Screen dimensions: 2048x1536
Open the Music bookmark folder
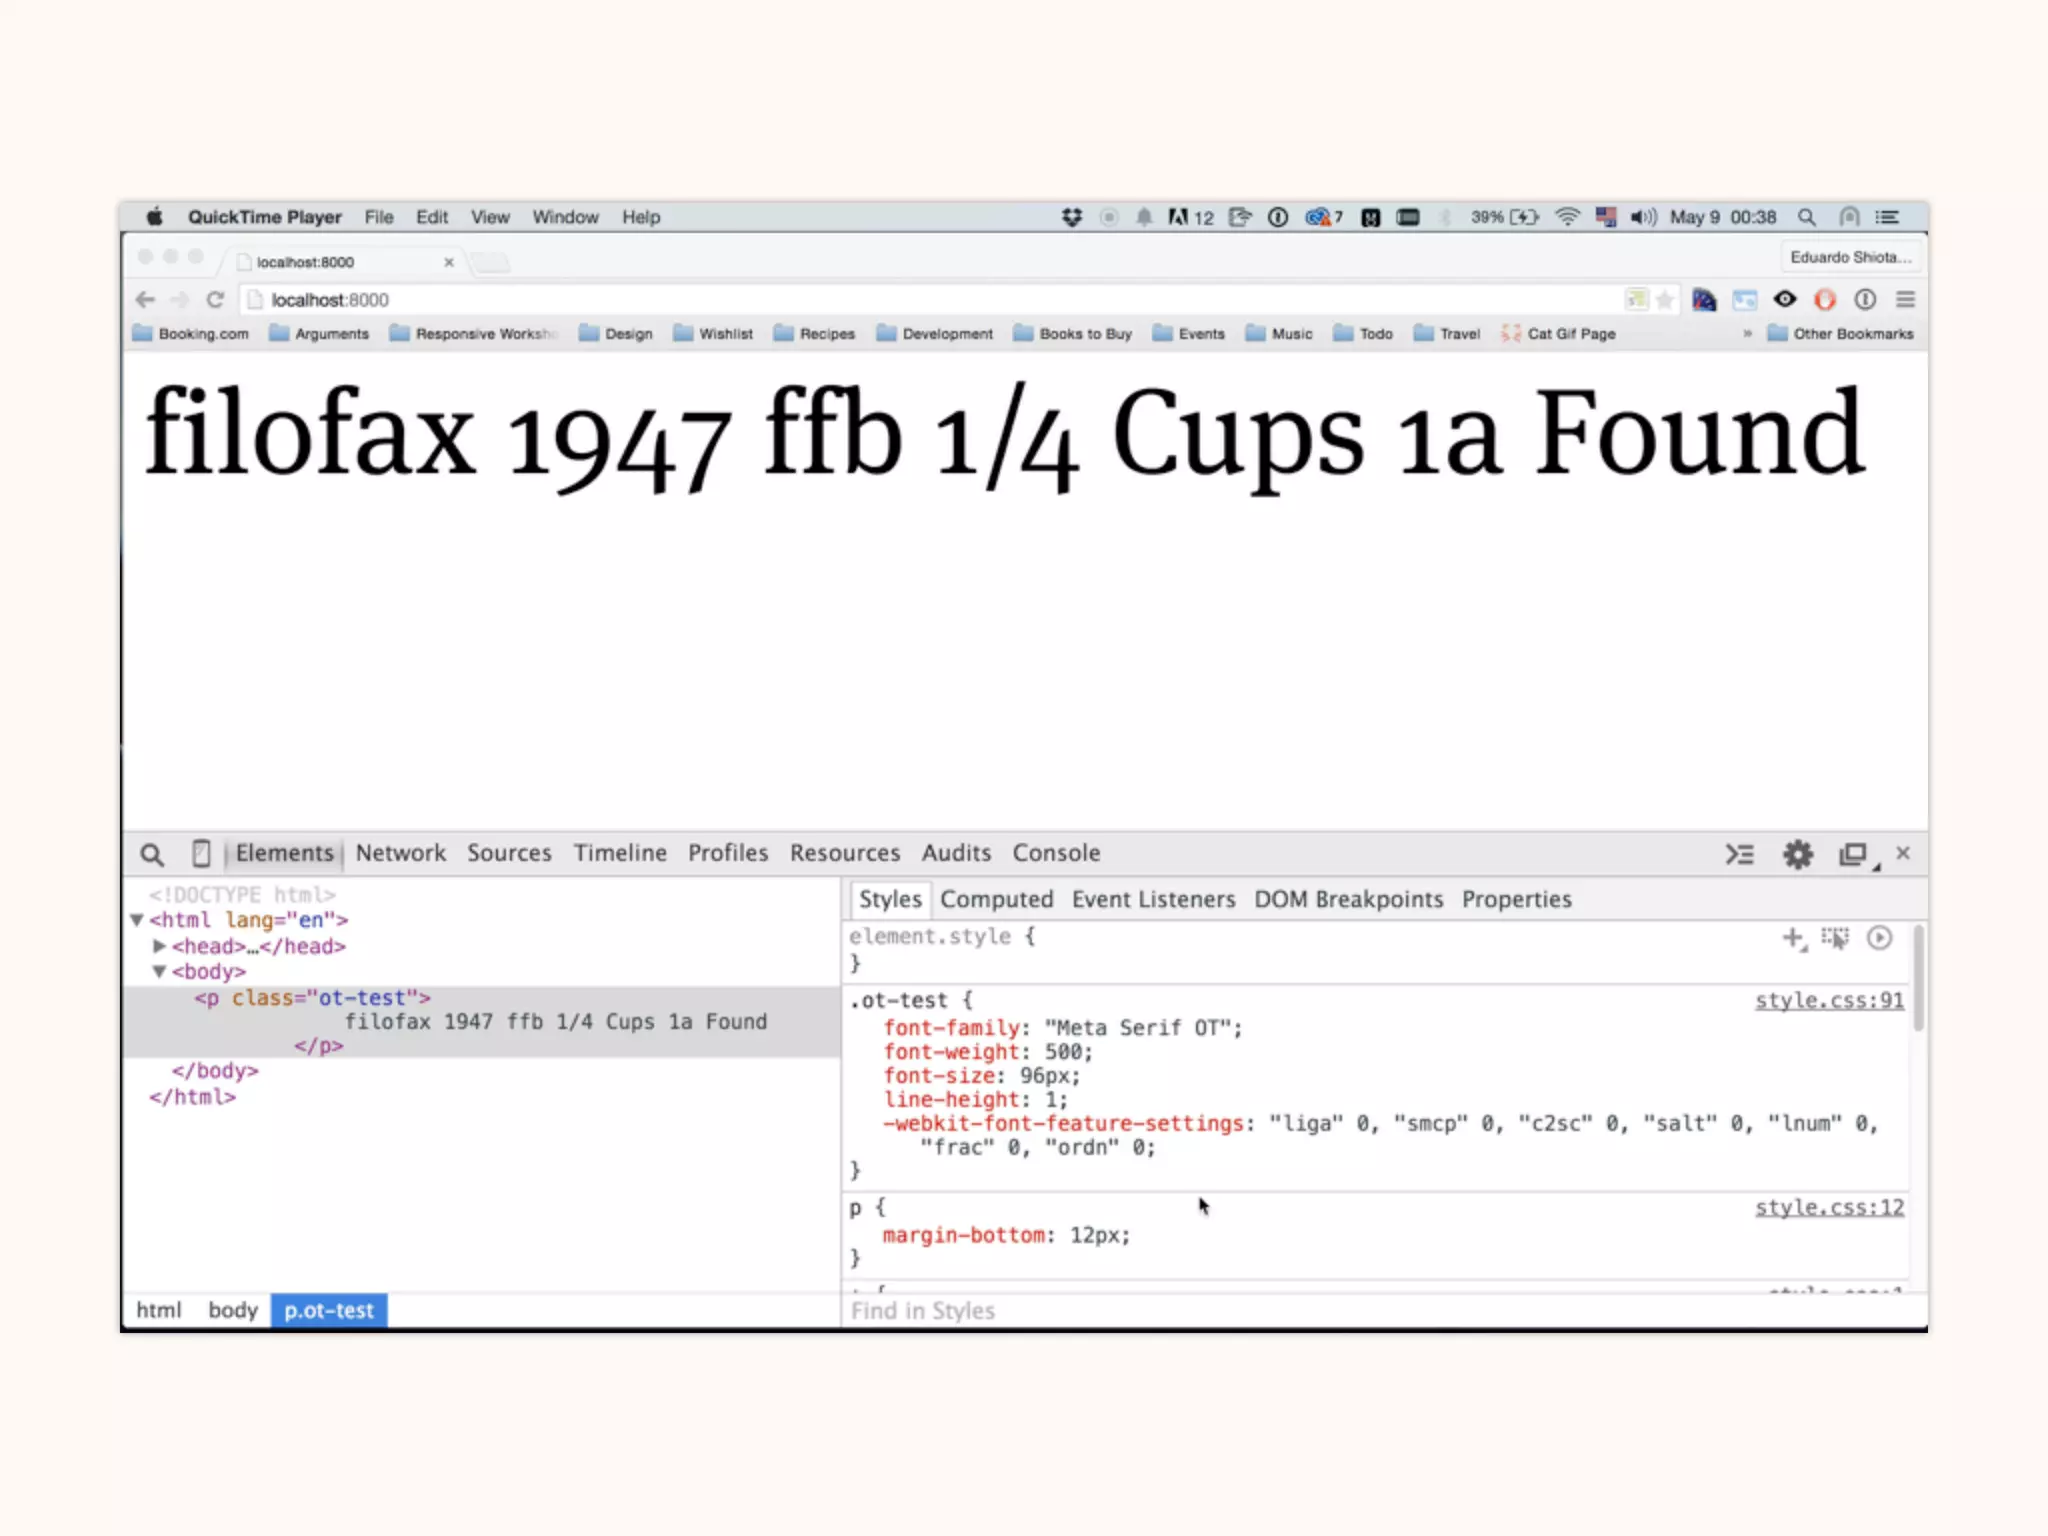pos(1279,333)
